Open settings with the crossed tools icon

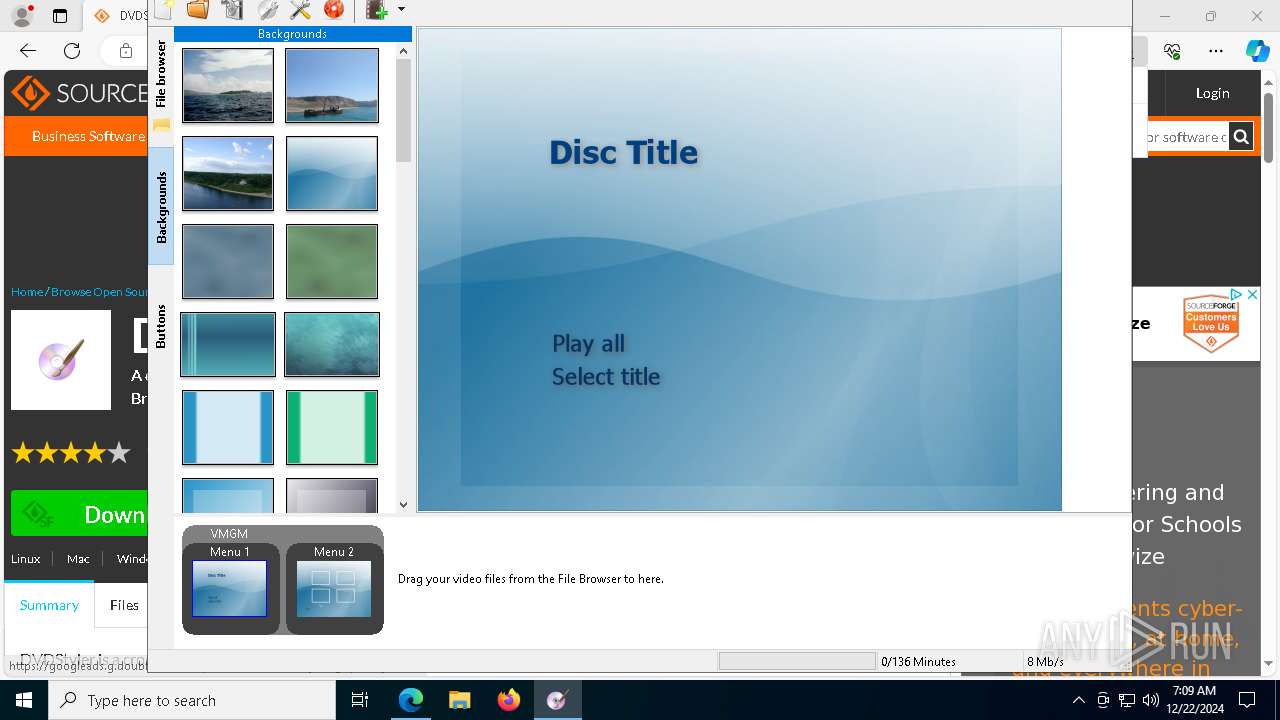pyautogui.click(x=300, y=9)
